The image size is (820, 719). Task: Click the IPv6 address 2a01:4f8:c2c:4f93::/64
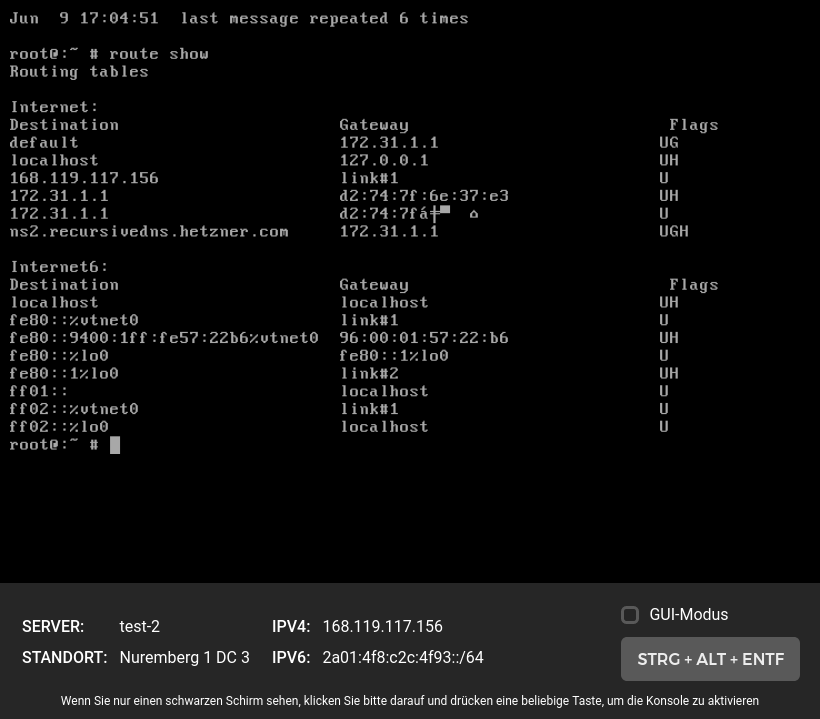tap(402, 658)
